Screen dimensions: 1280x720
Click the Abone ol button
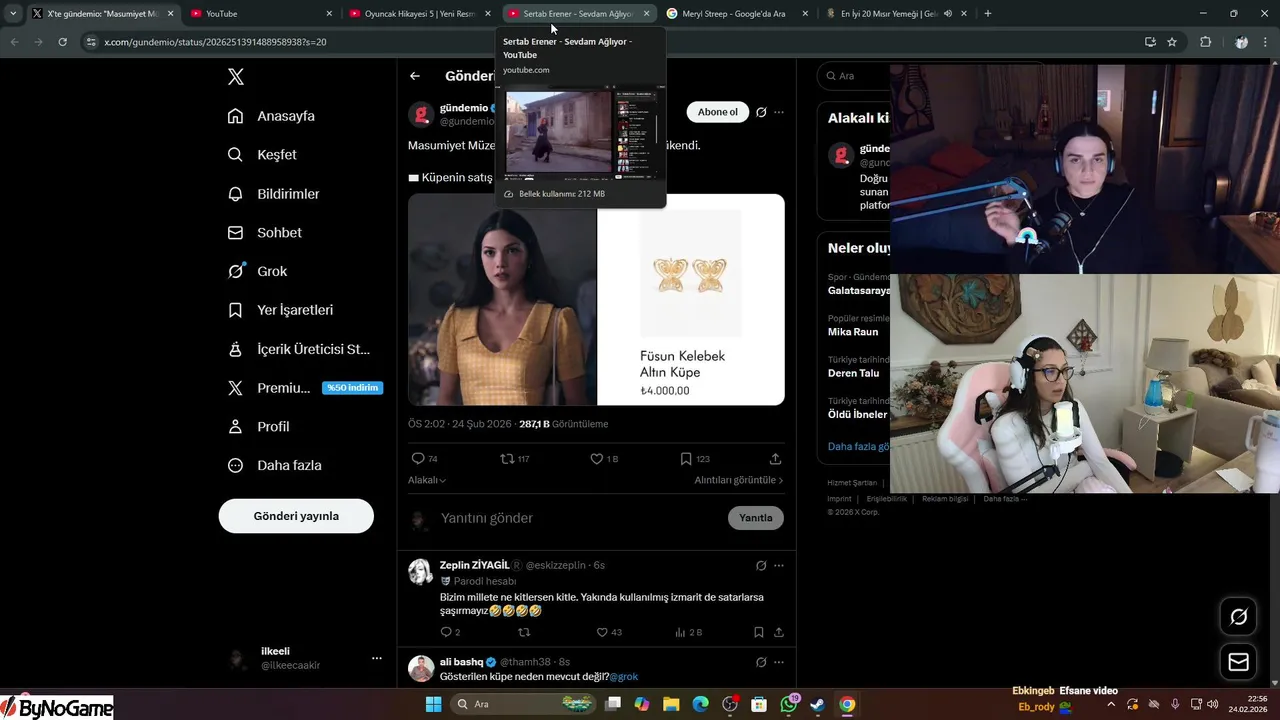(717, 112)
